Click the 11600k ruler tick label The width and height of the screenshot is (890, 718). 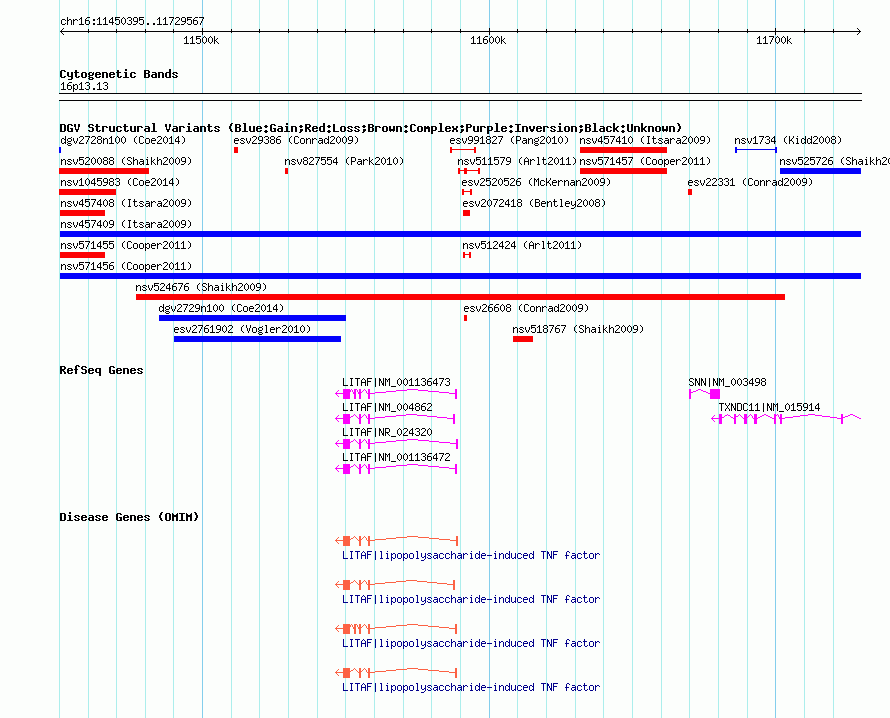tap(488, 40)
